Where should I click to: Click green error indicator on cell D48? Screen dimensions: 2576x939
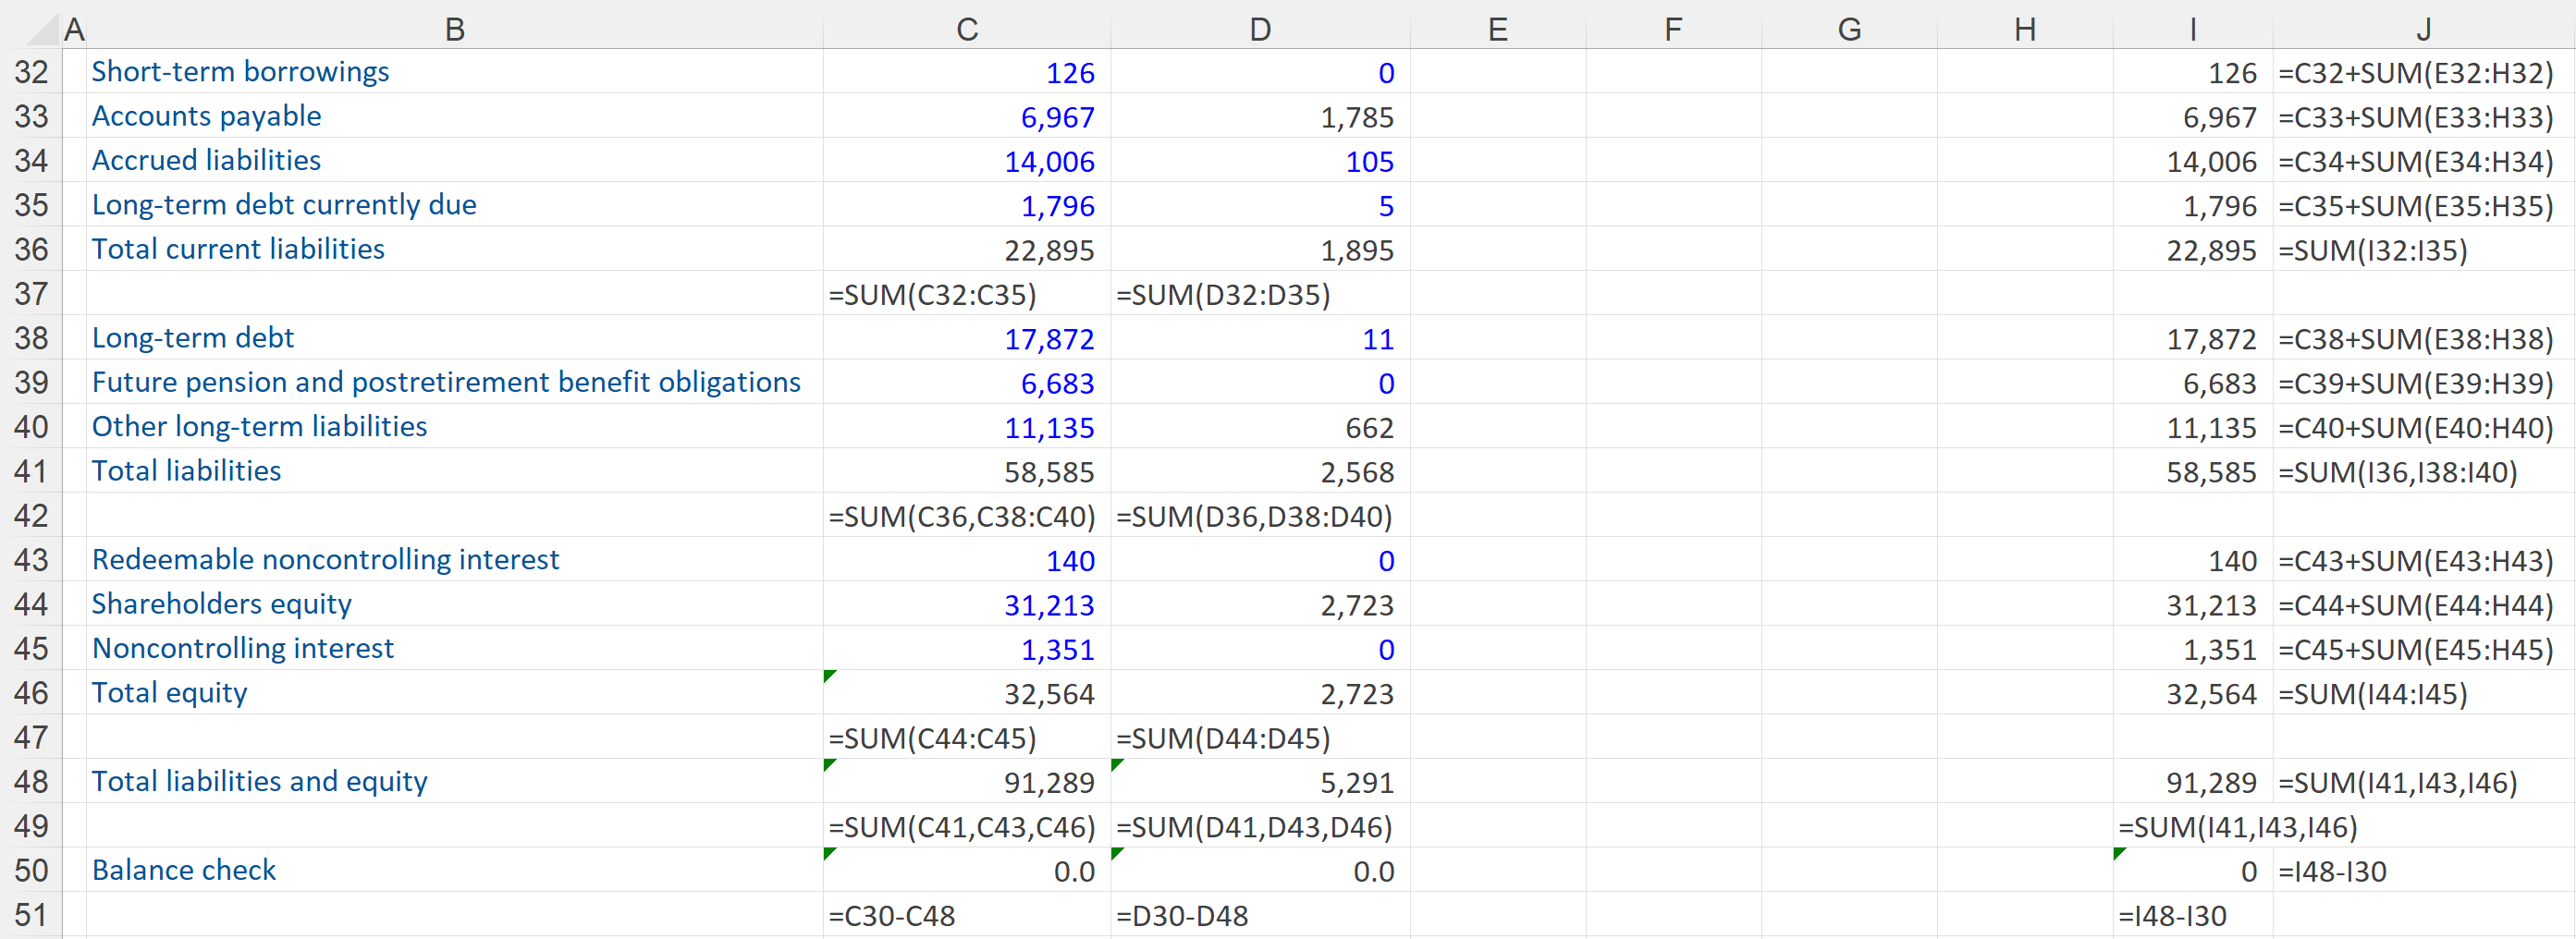pos(1117,766)
